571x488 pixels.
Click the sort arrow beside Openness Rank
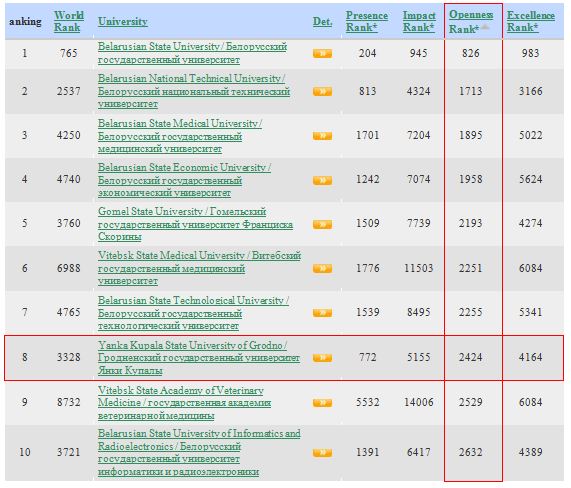[x=485, y=28]
